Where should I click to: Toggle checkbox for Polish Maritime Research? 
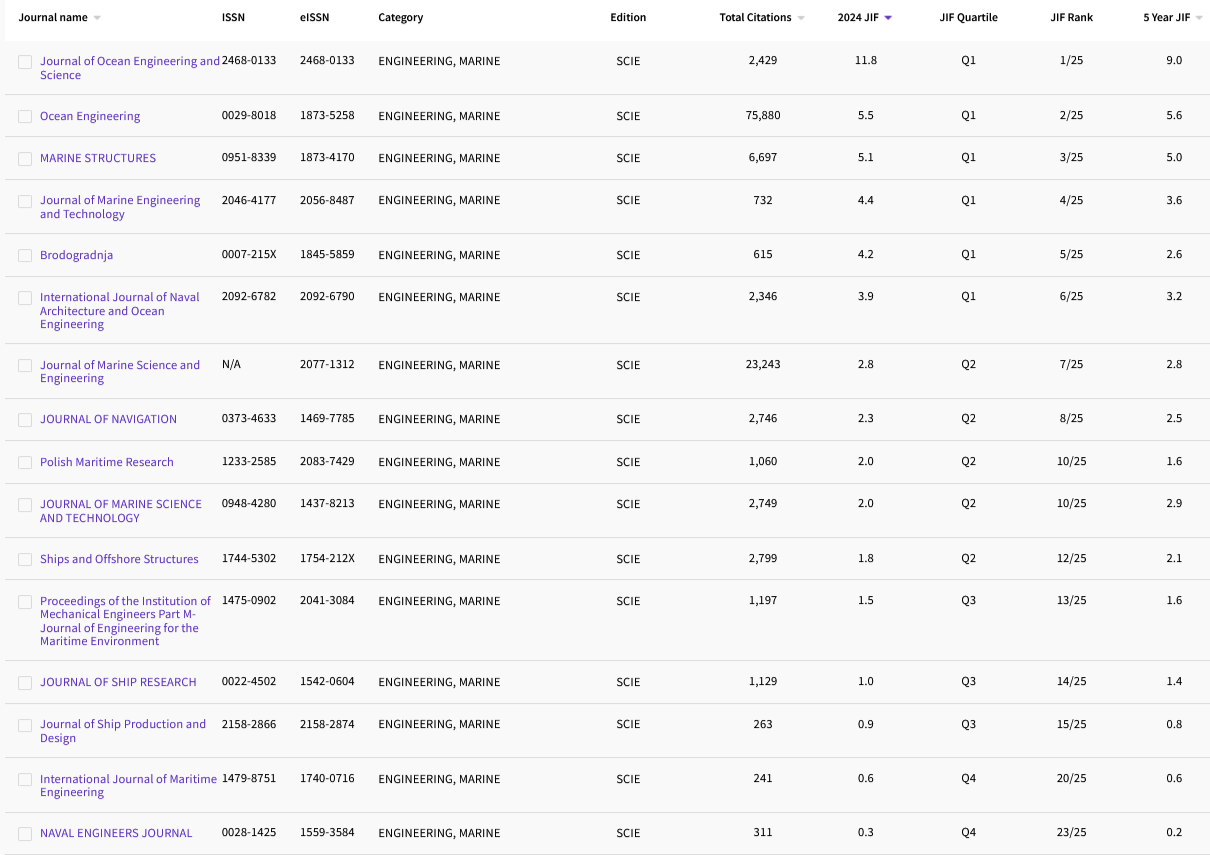pyautogui.click(x=25, y=463)
